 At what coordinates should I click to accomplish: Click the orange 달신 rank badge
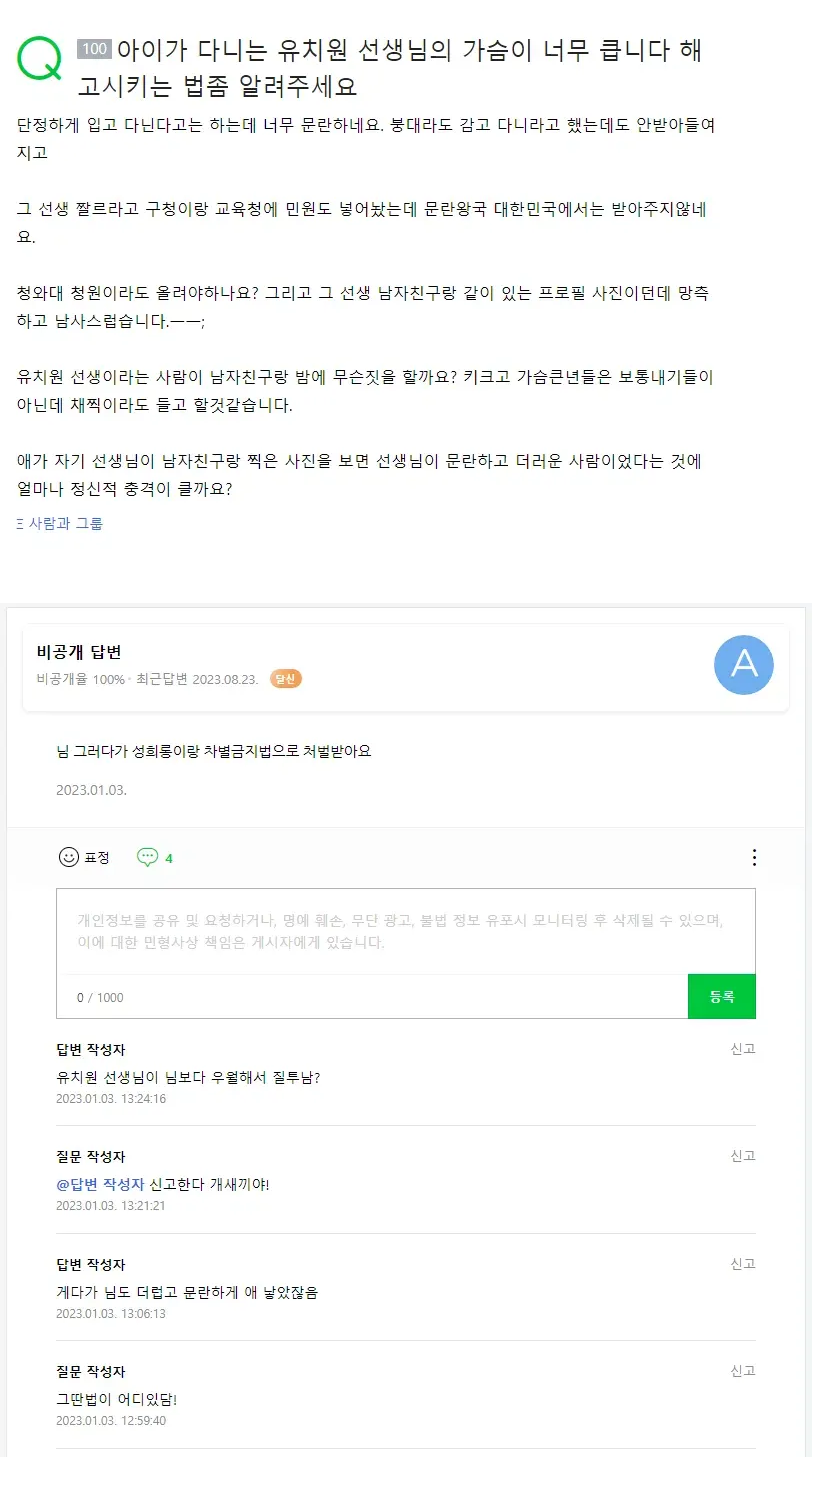286,679
